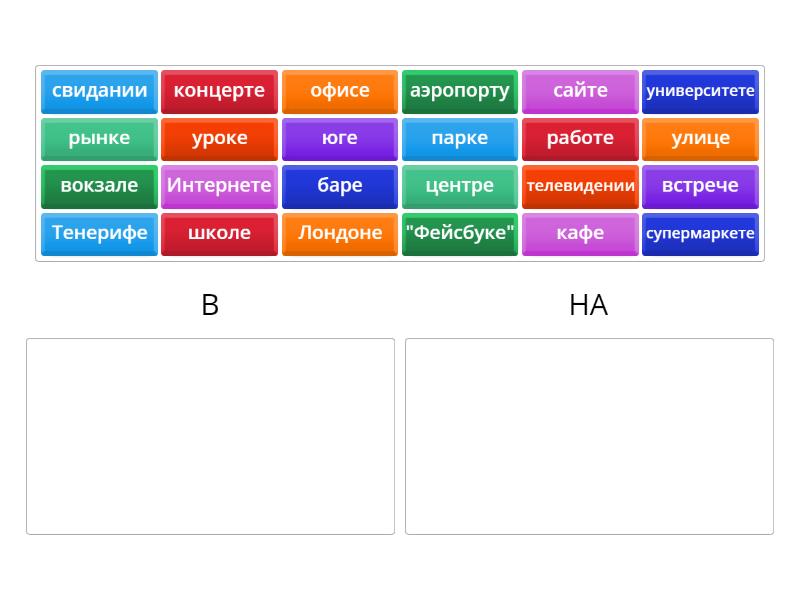Screen dimensions: 800x600
Task: Pick the '"Фейсбуке"' tile
Action: tap(460, 234)
